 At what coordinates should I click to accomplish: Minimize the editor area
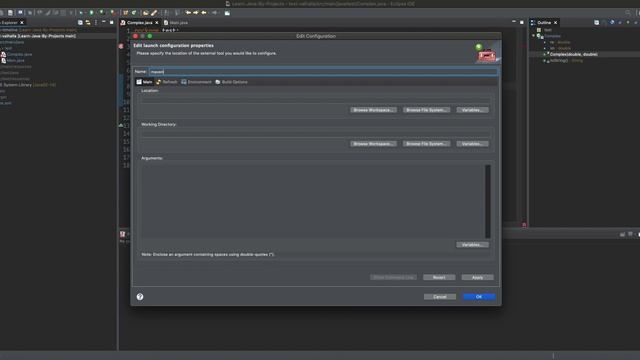(514, 22)
